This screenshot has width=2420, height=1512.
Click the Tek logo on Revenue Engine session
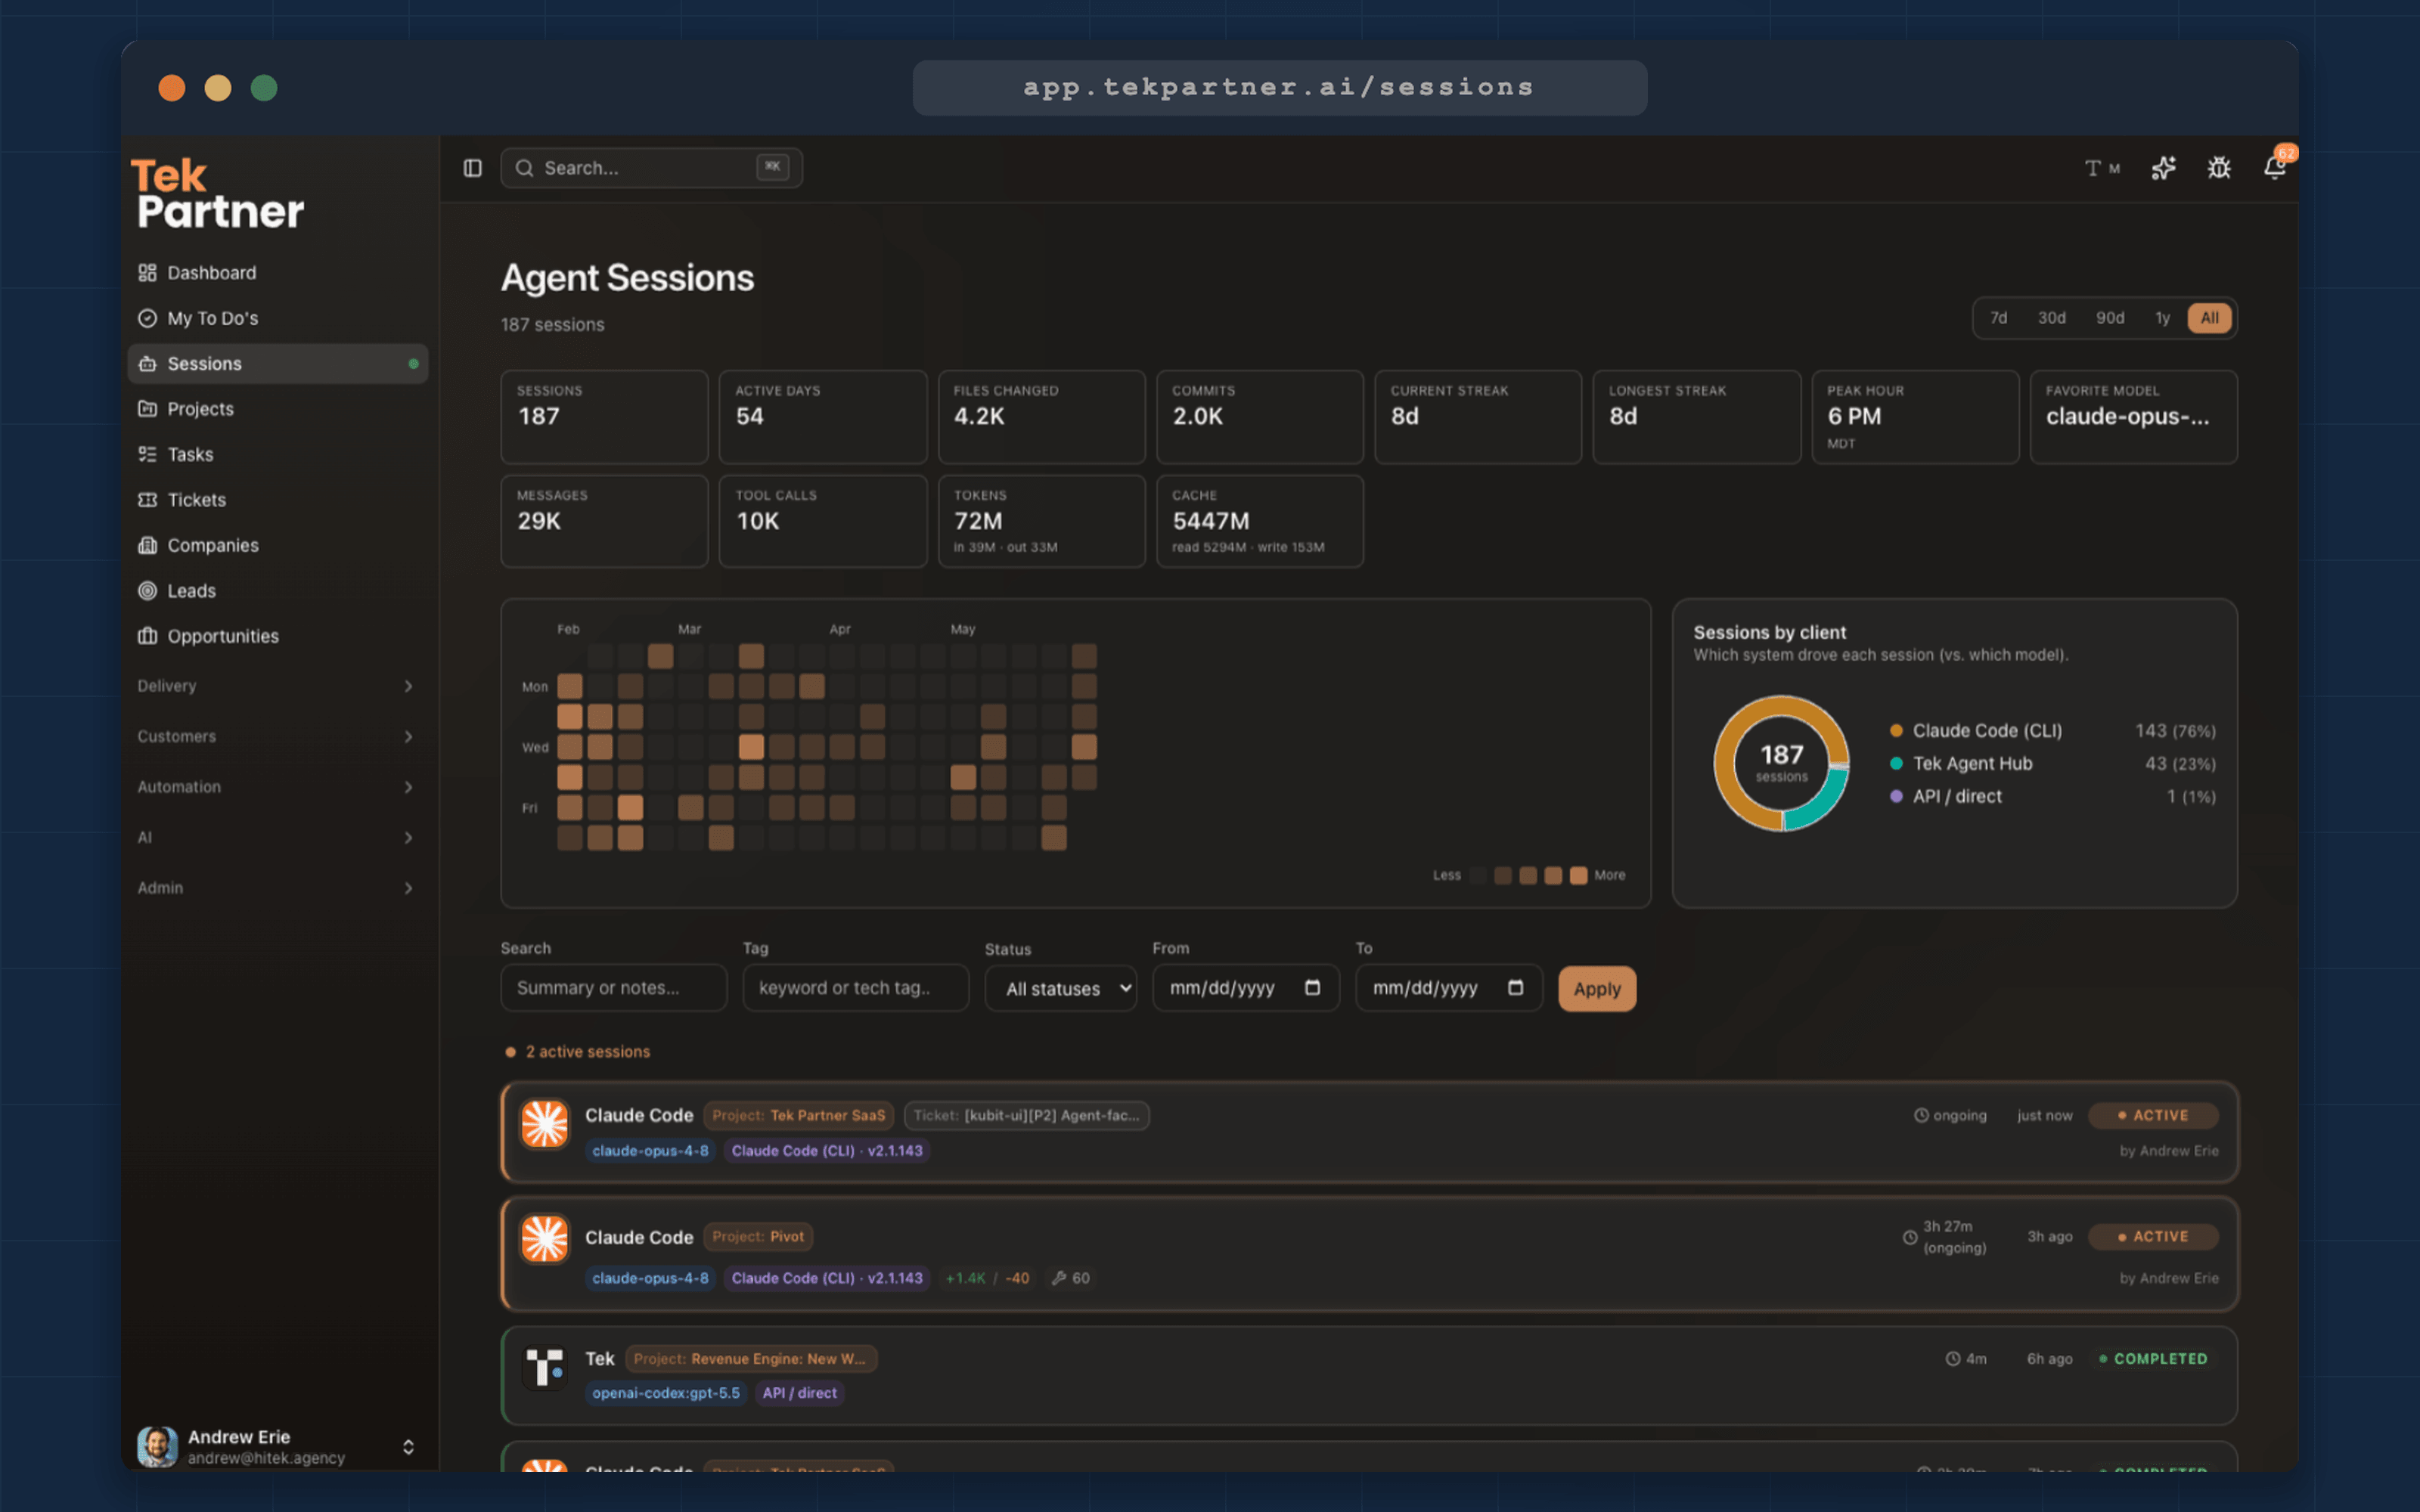click(545, 1367)
